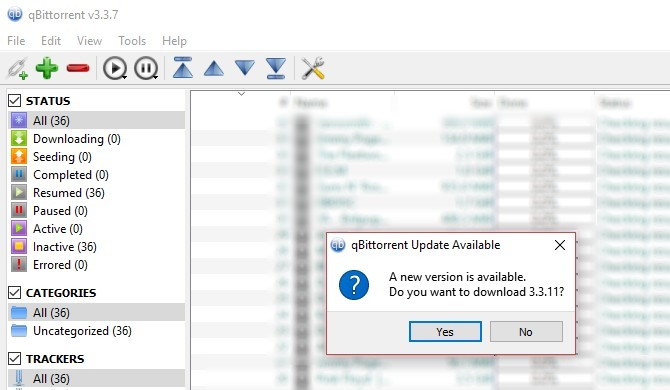This screenshot has width=670, height=390.
Task: Click the Decrease priority down arrow
Action: pyautogui.click(x=245, y=68)
